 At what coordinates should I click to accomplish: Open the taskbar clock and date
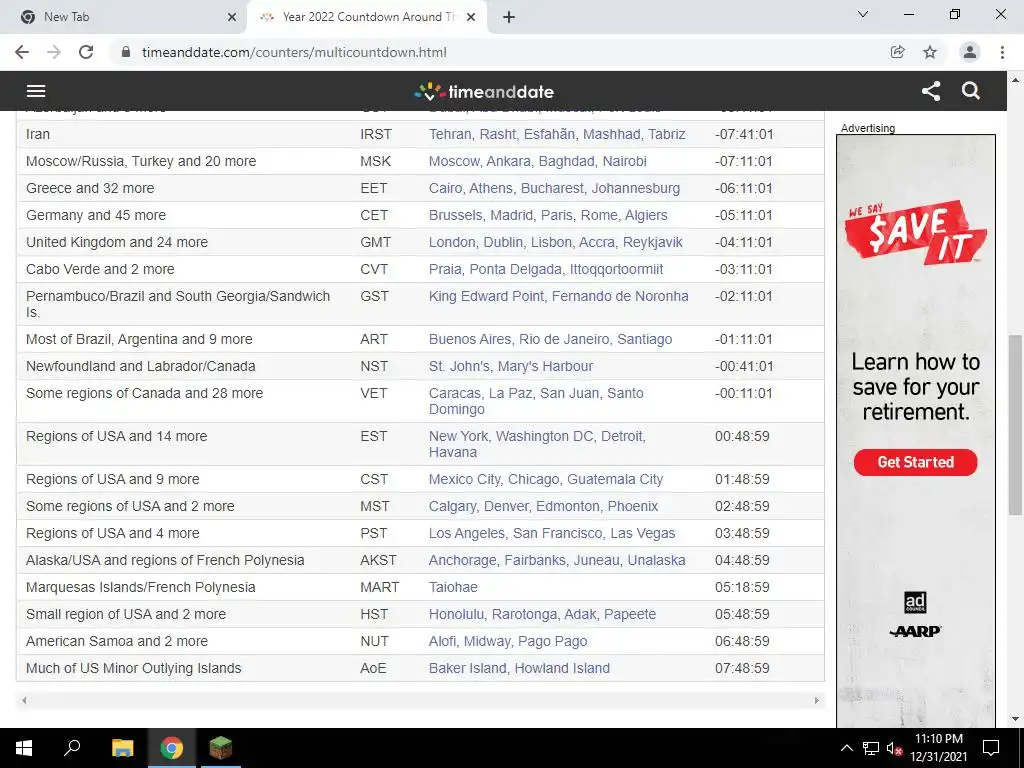point(938,748)
